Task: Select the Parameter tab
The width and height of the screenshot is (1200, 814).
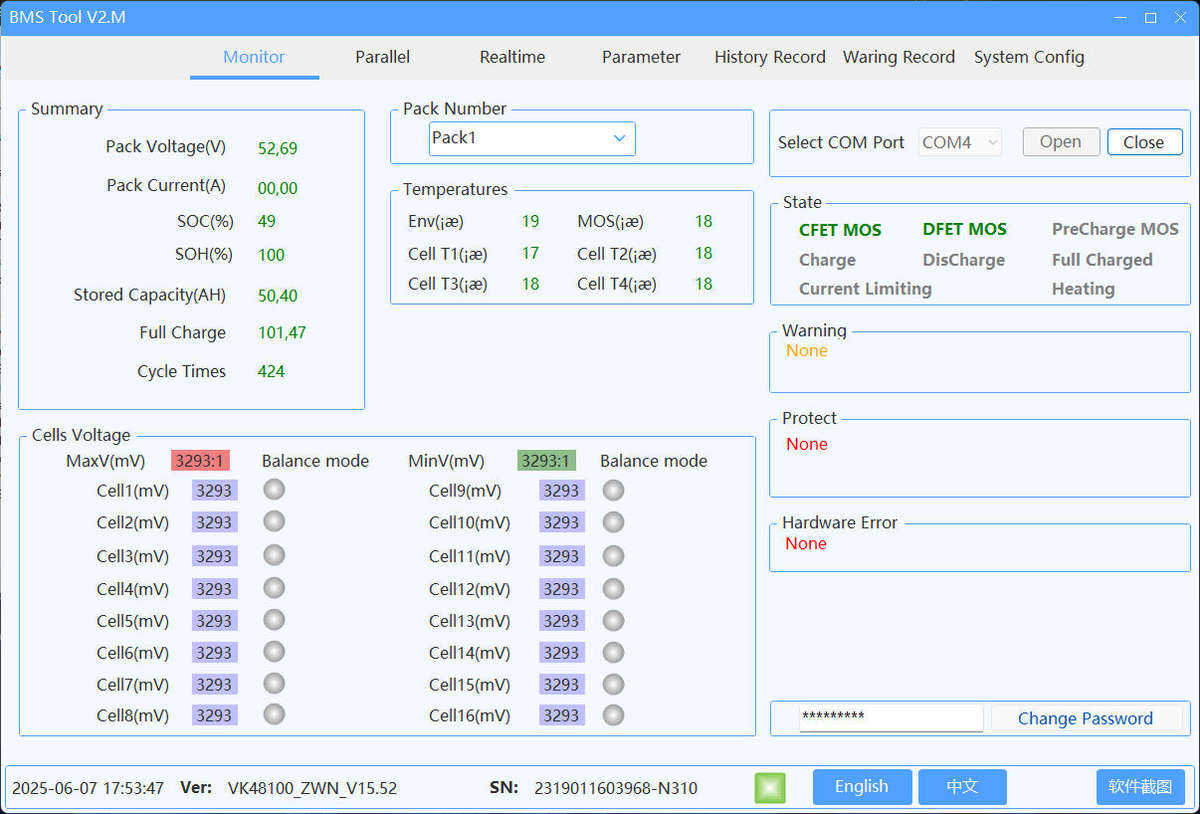Action: pyautogui.click(x=641, y=57)
